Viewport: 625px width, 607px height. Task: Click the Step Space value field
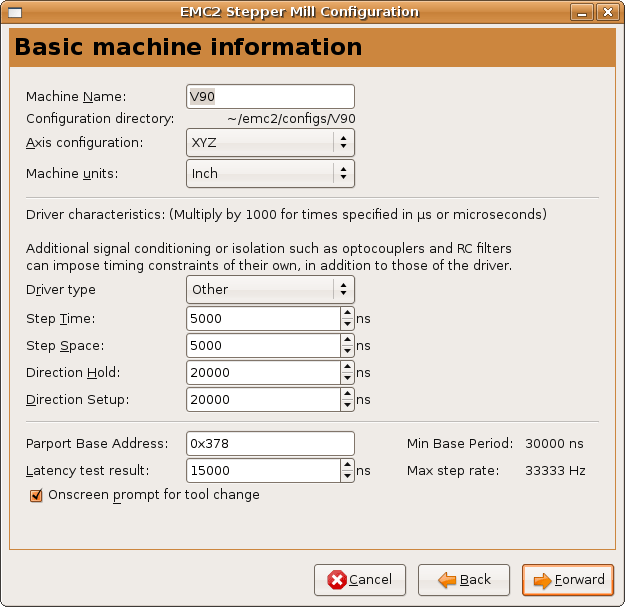tap(262, 345)
